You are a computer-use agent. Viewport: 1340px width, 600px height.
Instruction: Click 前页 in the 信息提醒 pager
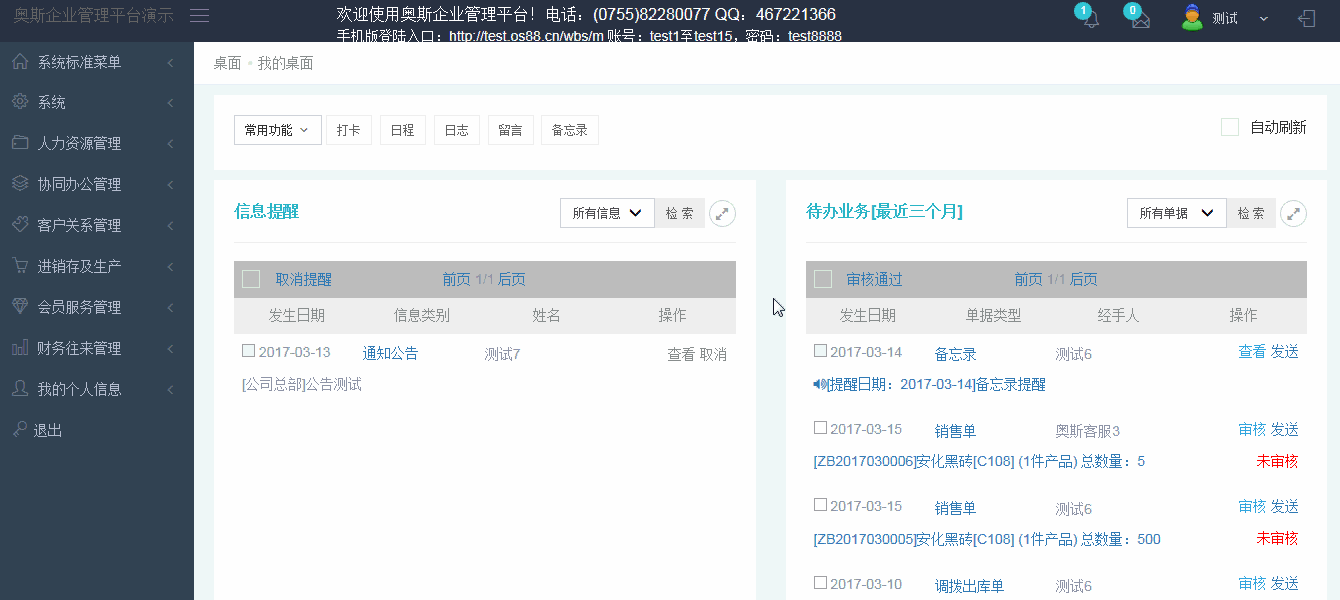point(456,279)
